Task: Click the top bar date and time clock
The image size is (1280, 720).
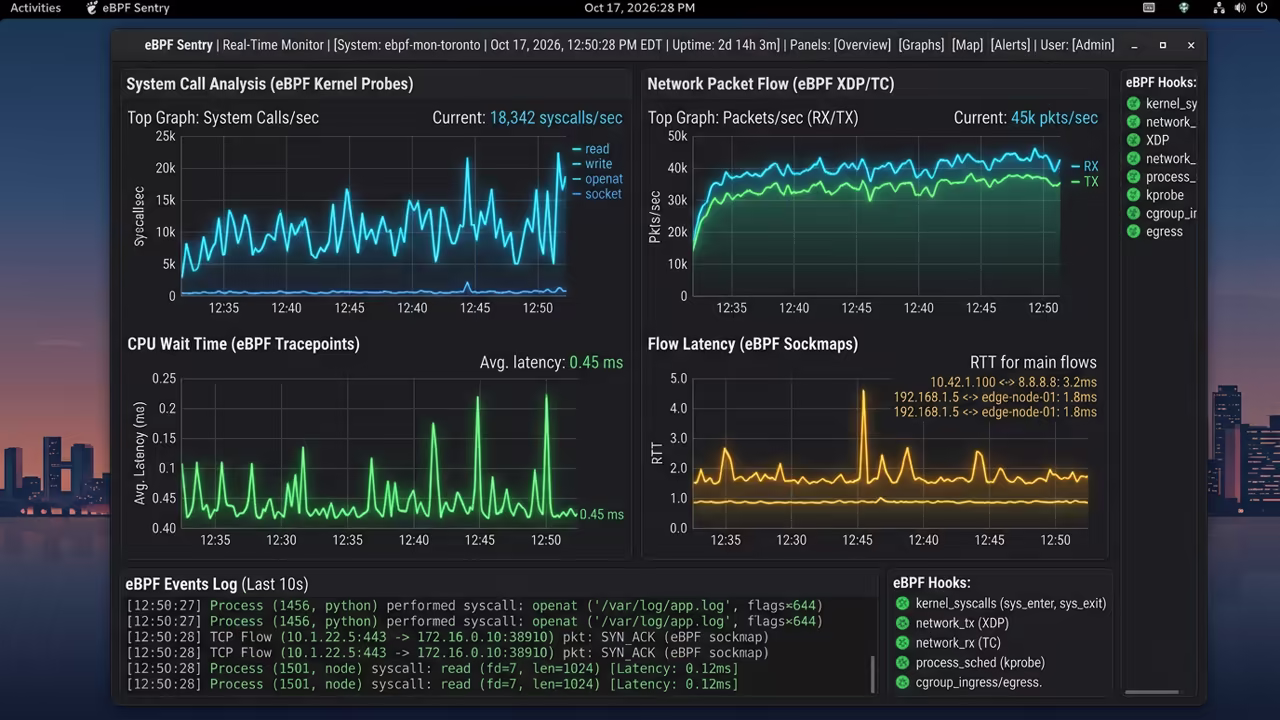Action: pyautogui.click(x=639, y=8)
